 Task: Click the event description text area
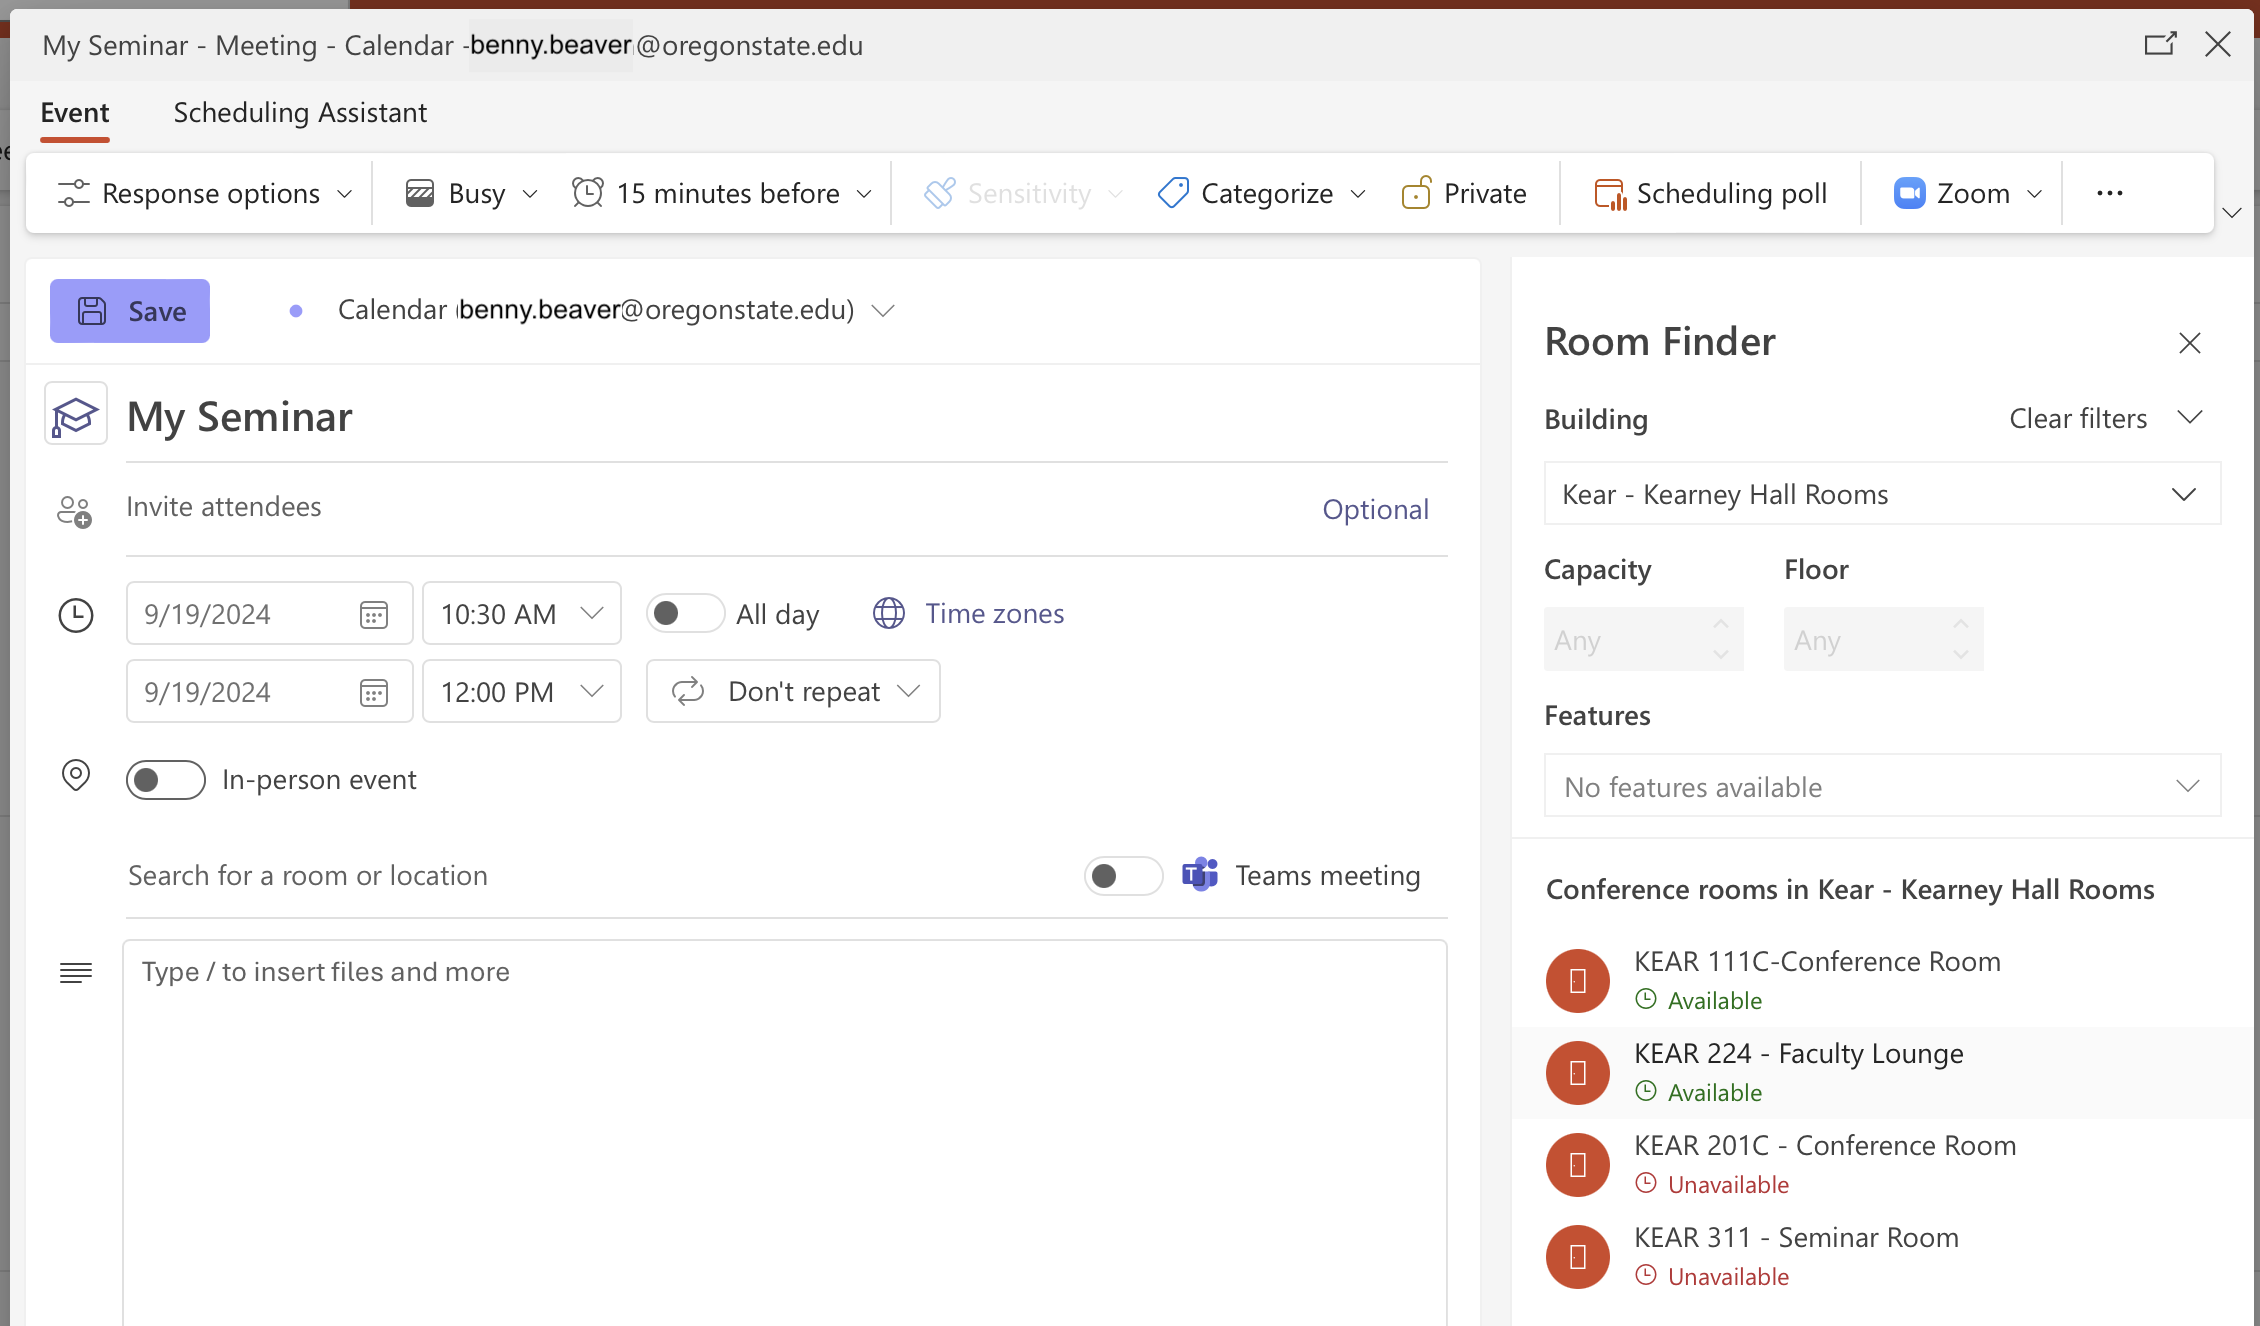click(x=785, y=1132)
